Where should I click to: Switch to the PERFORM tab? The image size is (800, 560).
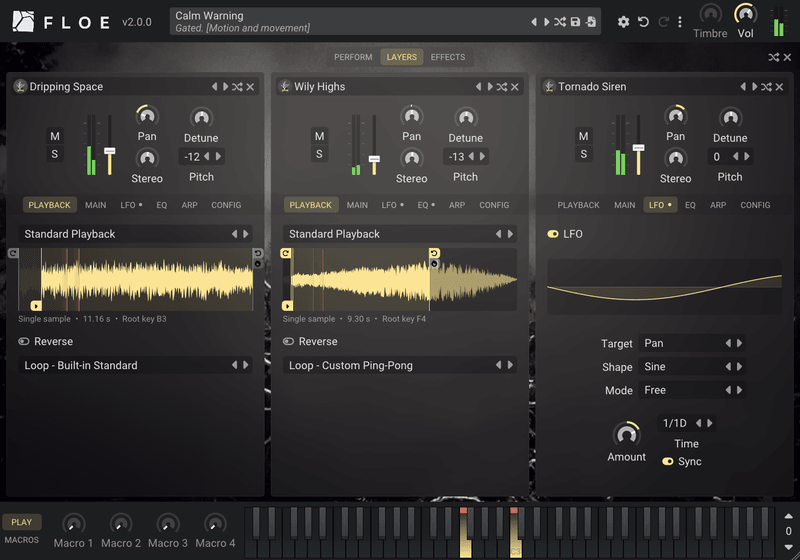pyautogui.click(x=353, y=57)
